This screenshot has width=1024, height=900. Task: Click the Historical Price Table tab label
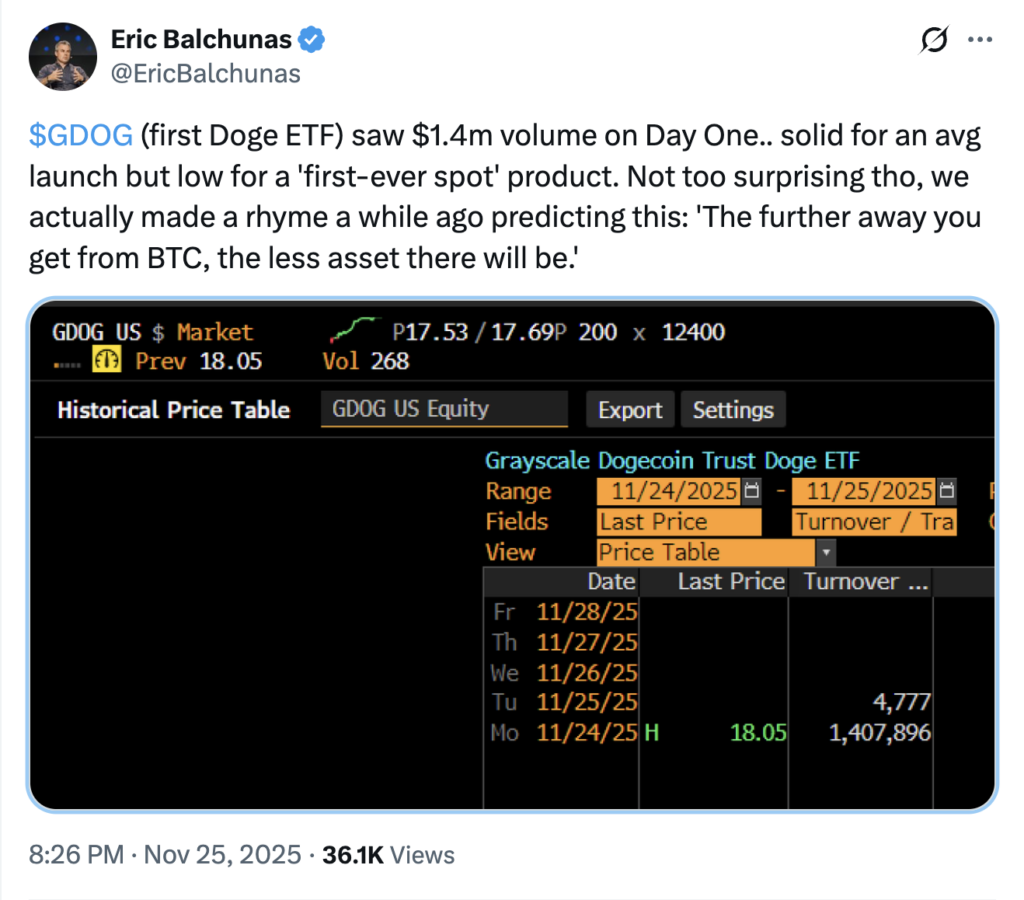pyautogui.click(x=173, y=410)
